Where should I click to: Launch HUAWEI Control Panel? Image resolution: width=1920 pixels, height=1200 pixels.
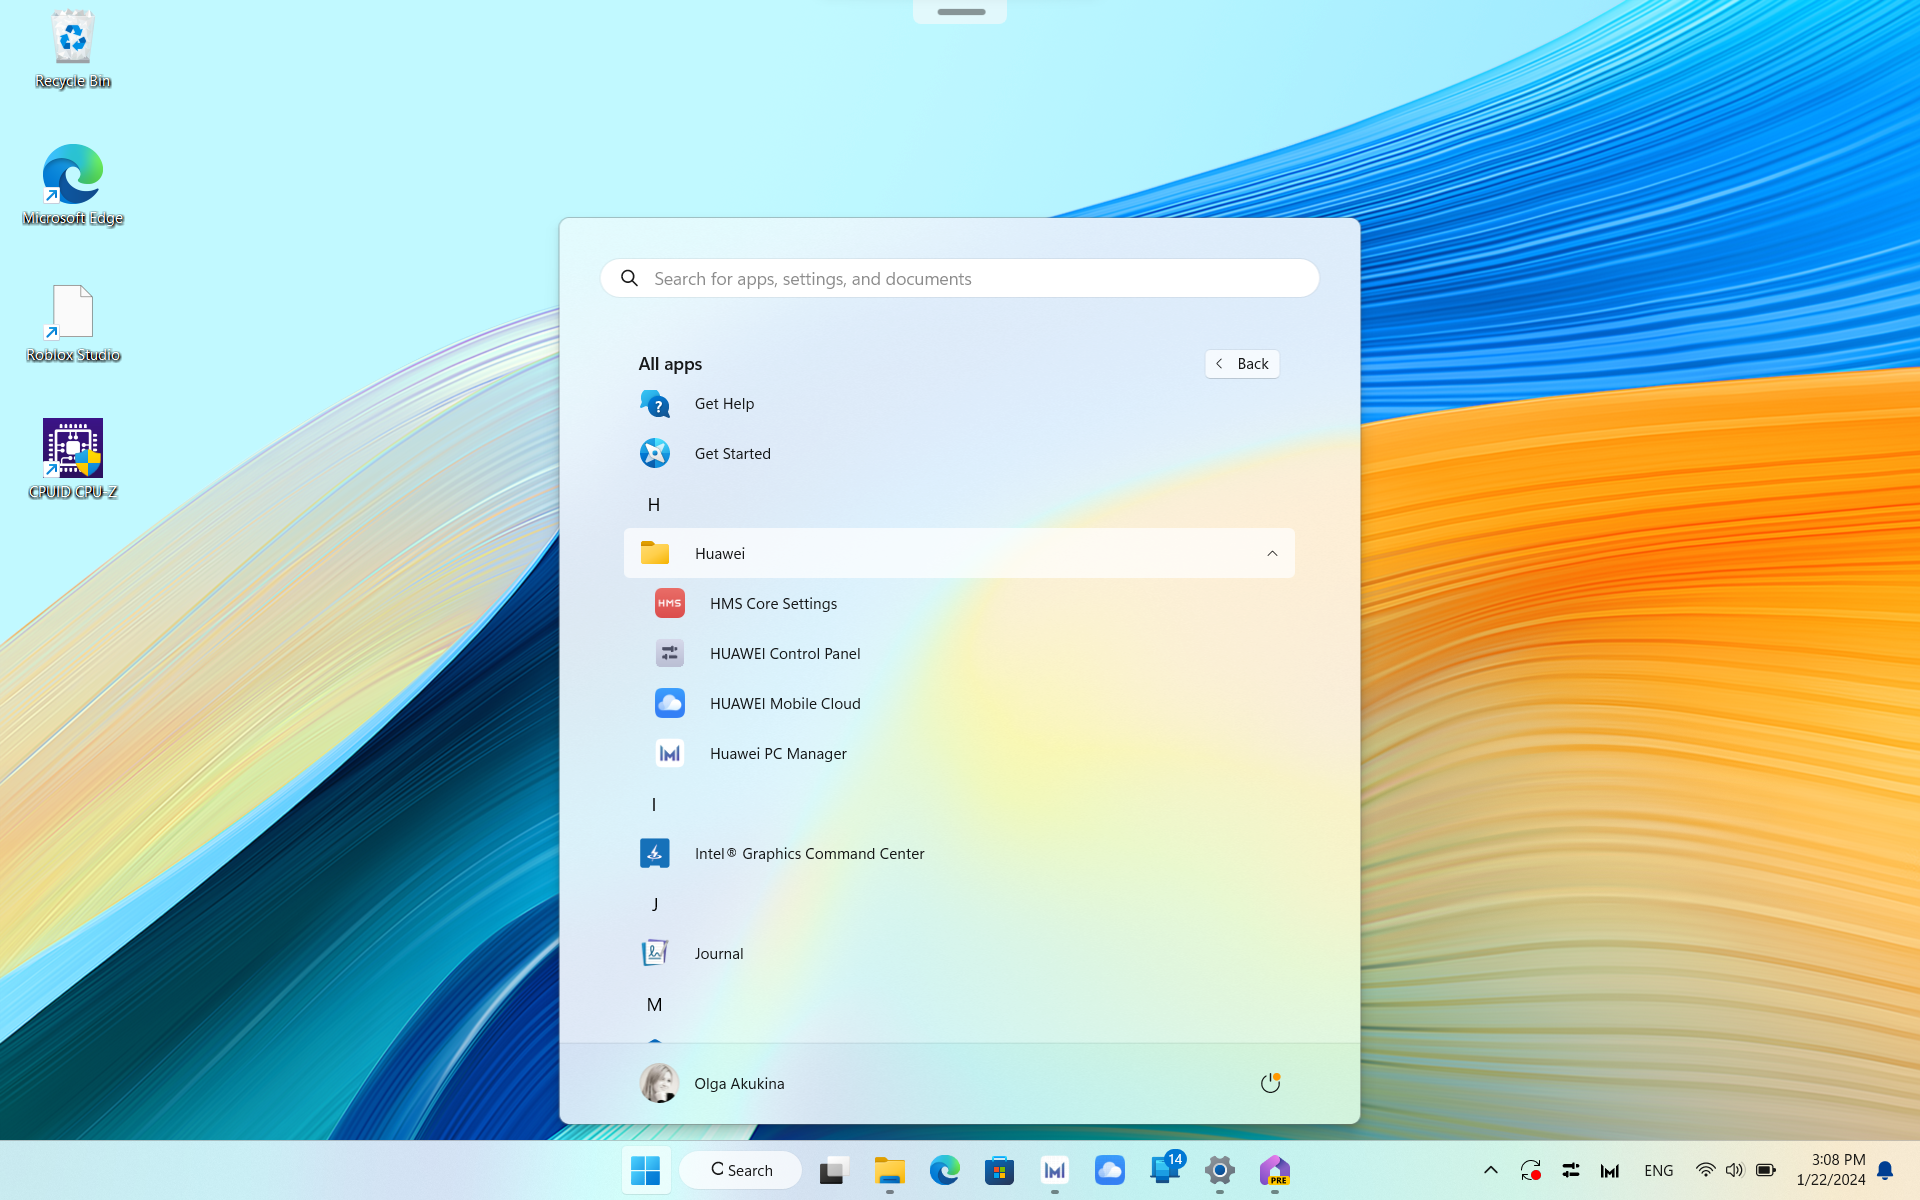(959, 653)
